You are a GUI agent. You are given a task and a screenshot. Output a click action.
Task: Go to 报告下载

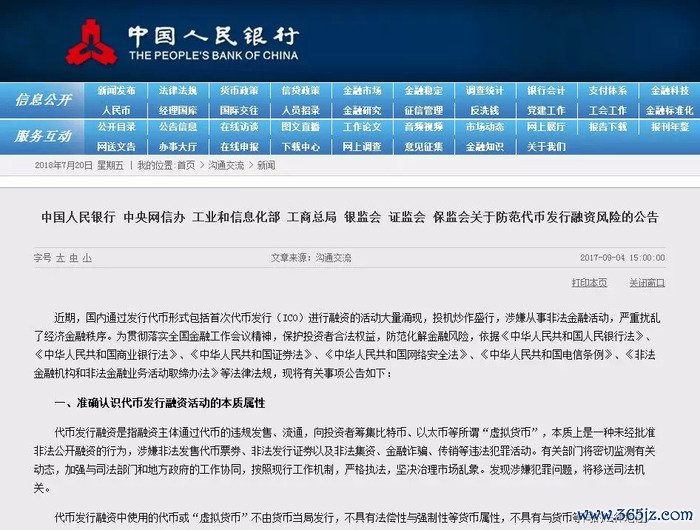(608, 127)
